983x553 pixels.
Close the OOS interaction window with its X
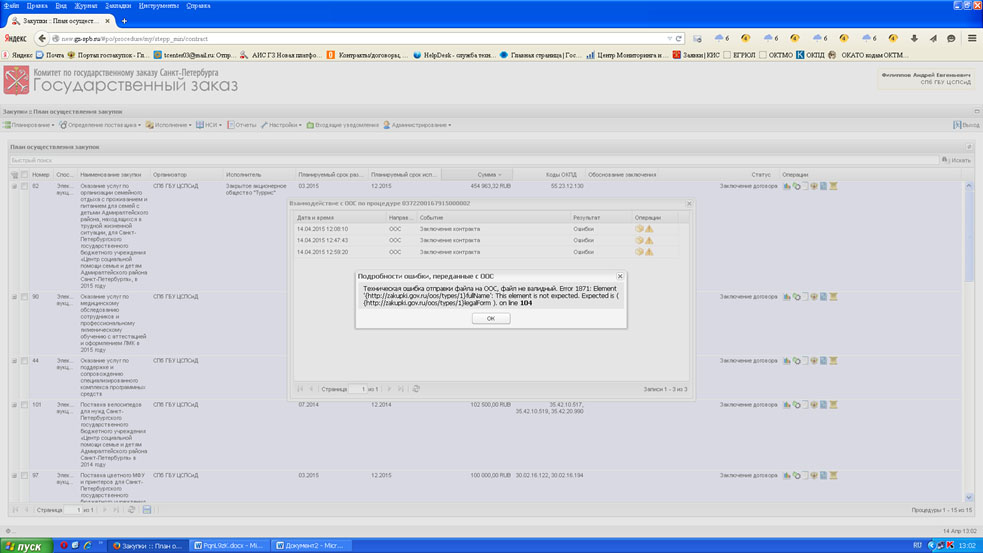[689, 203]
